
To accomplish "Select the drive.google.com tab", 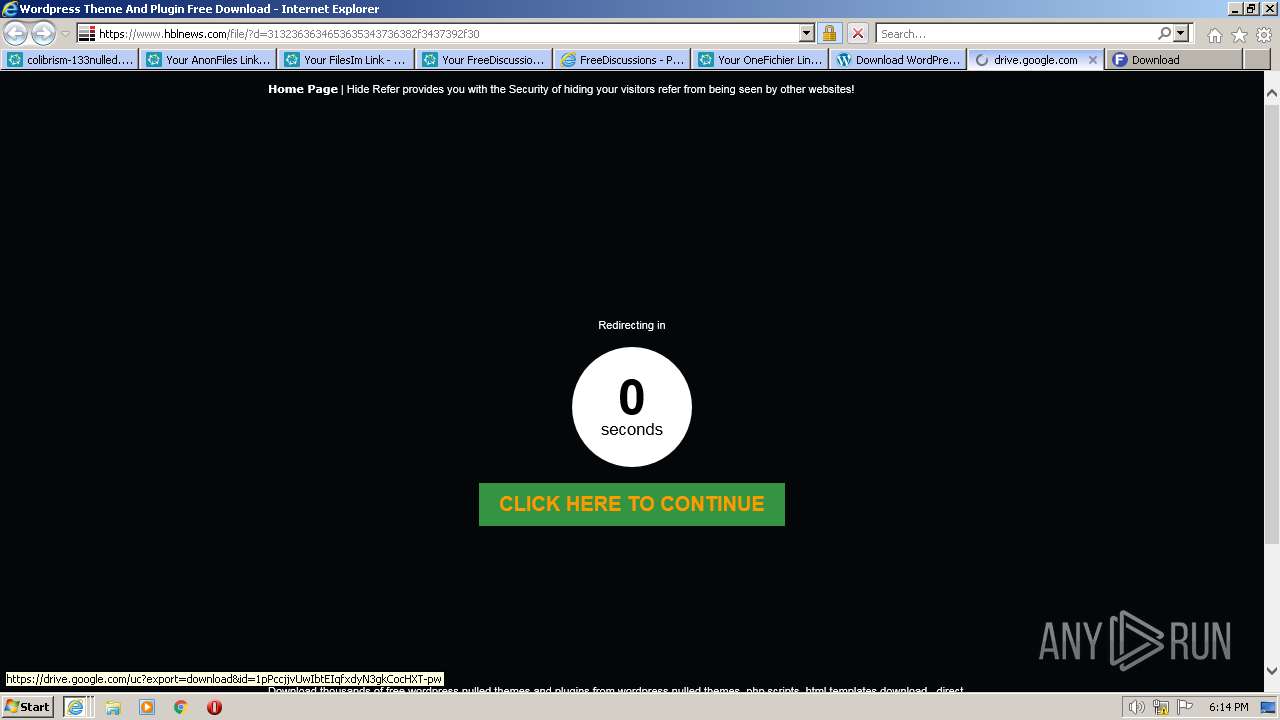I will (x=1035, y=60).
